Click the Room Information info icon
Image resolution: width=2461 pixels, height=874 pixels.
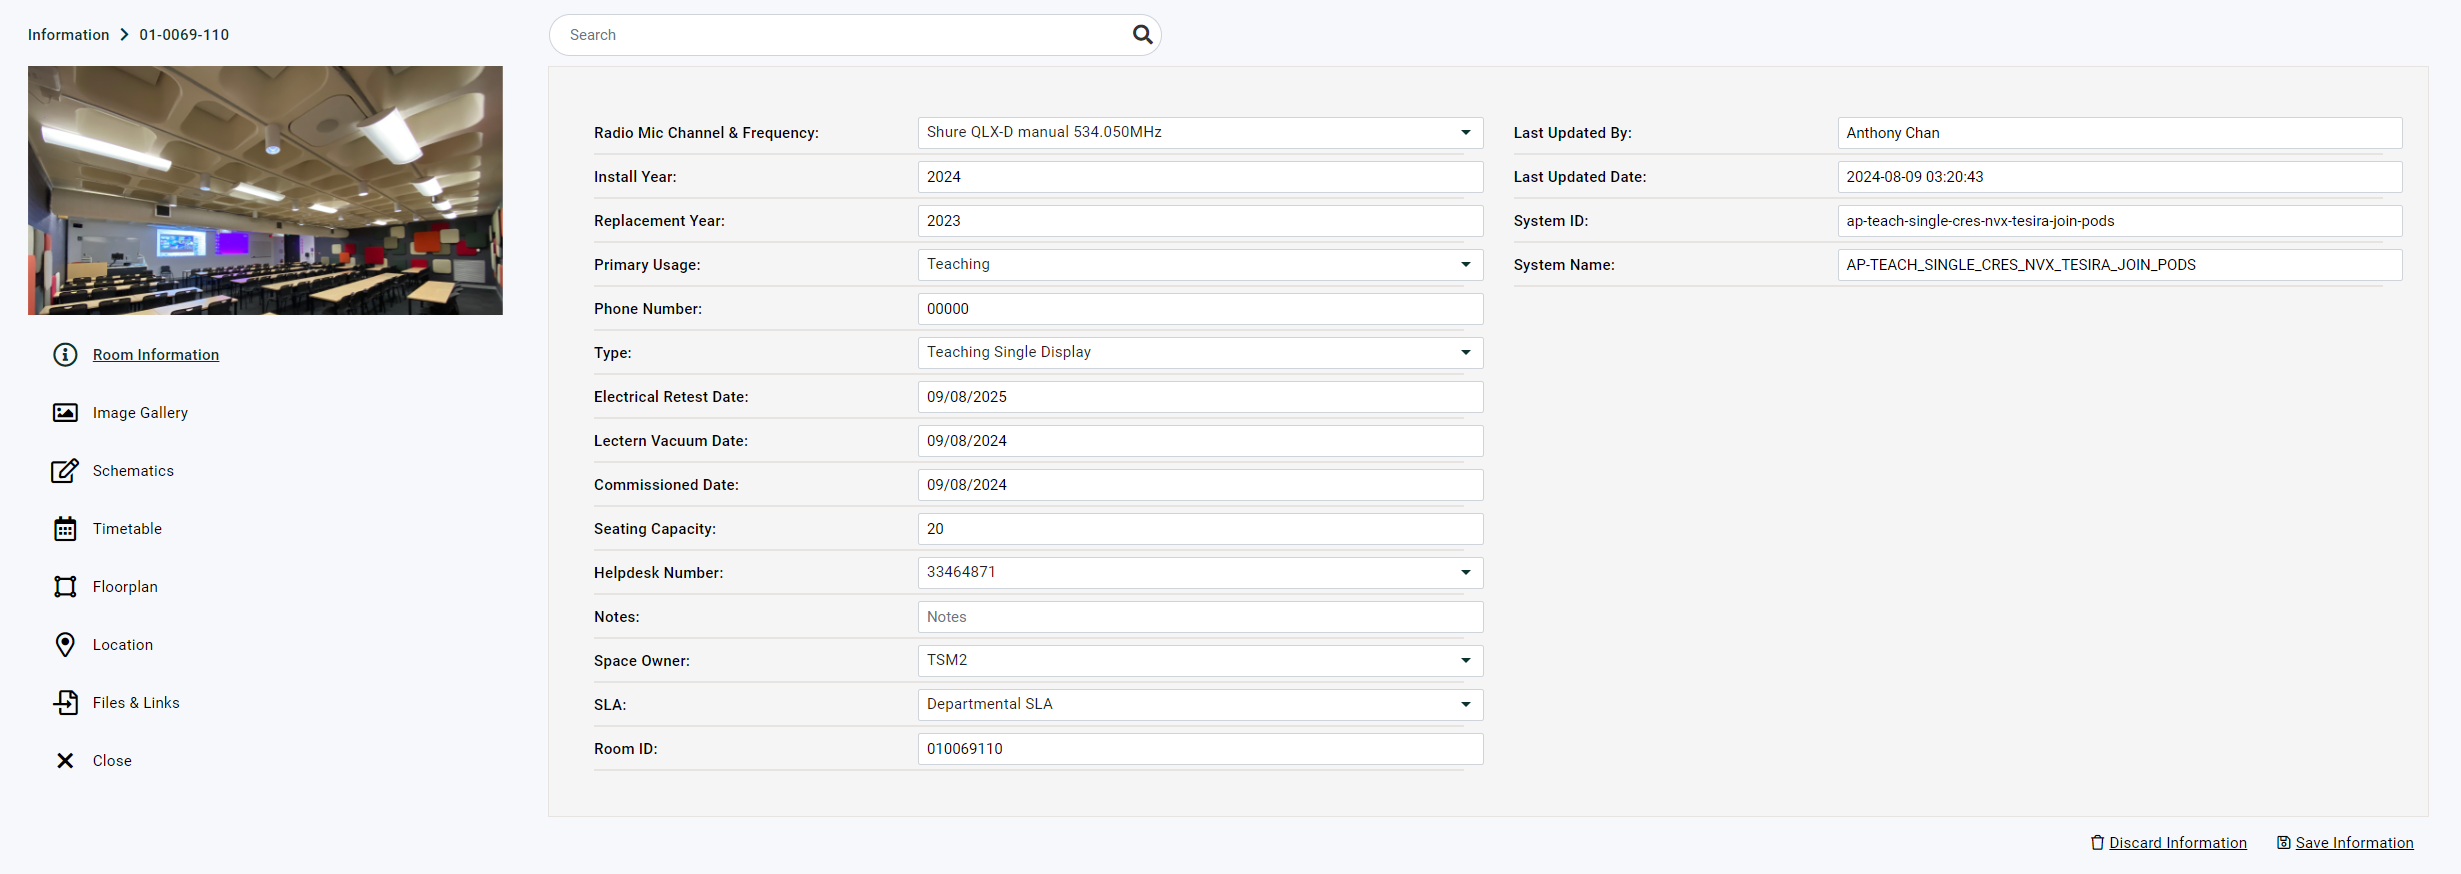(x=65, y=355)
